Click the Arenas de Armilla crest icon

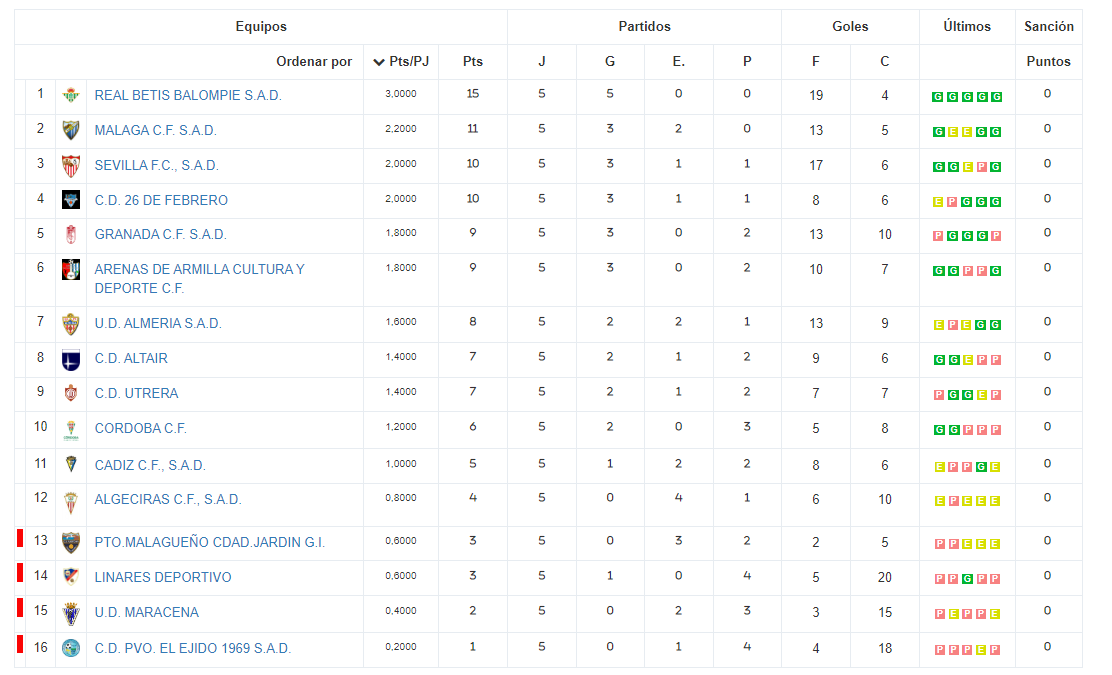click(71, 269)
